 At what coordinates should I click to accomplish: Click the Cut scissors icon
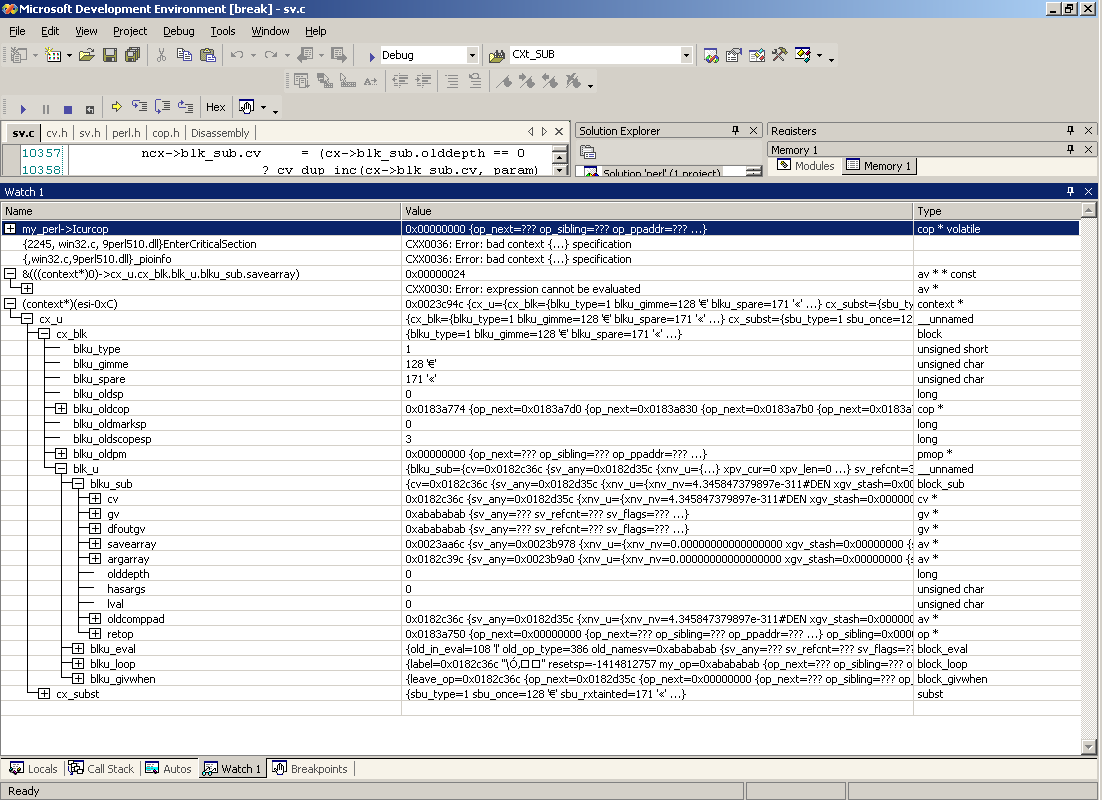click(161, 55)
